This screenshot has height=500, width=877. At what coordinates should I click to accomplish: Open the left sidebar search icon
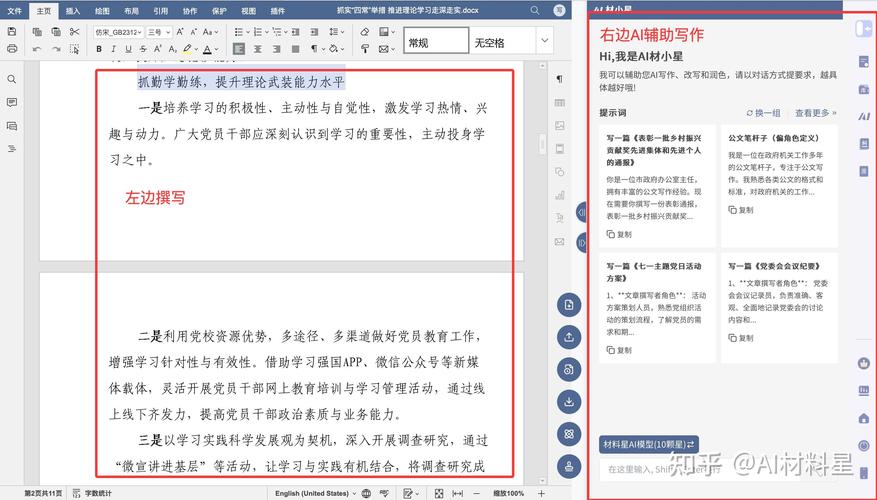coord(12,79)
